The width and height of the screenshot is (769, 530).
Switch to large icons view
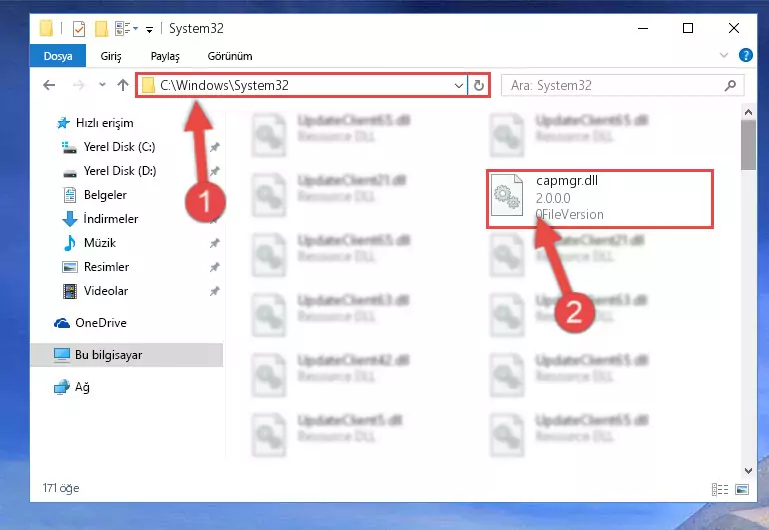742,489
